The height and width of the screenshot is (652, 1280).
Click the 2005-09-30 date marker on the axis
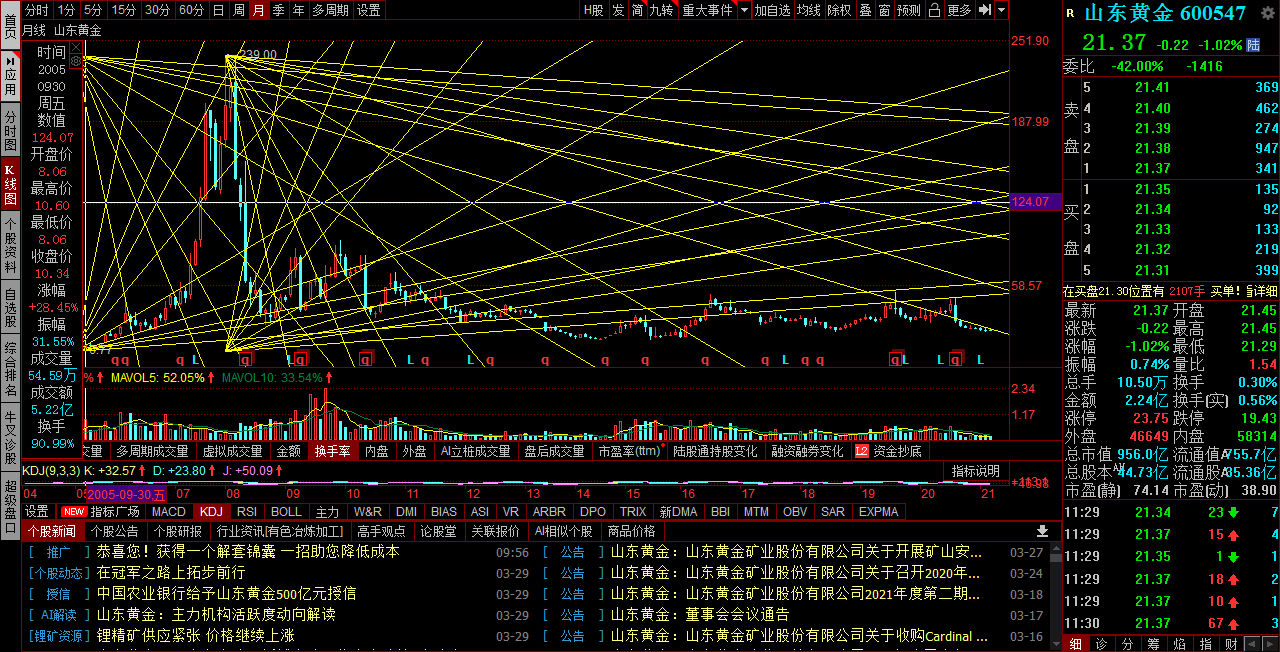click(126, 494)
